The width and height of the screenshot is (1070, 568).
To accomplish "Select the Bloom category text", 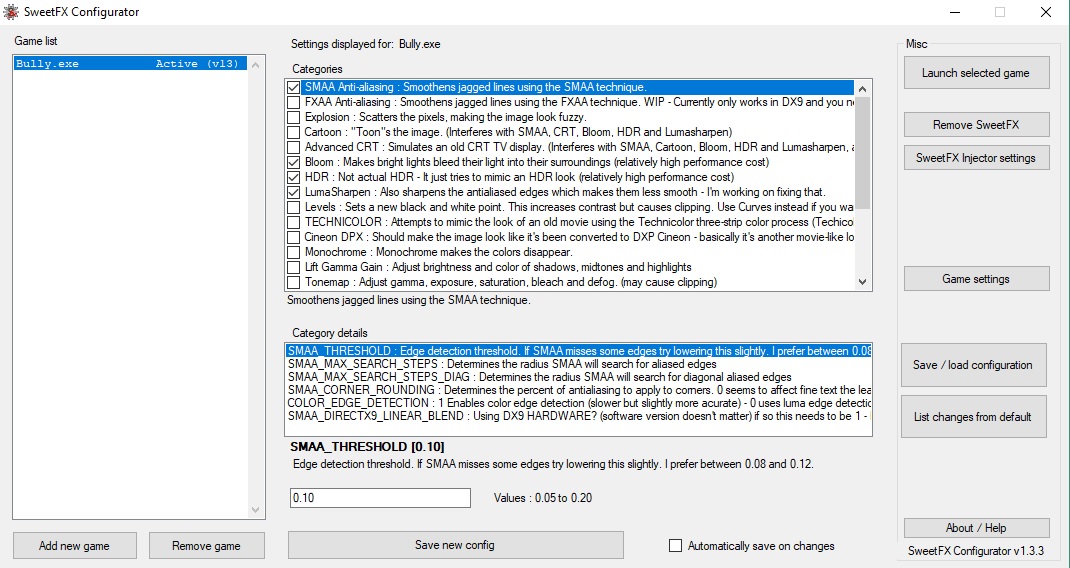I will [537, 162].
